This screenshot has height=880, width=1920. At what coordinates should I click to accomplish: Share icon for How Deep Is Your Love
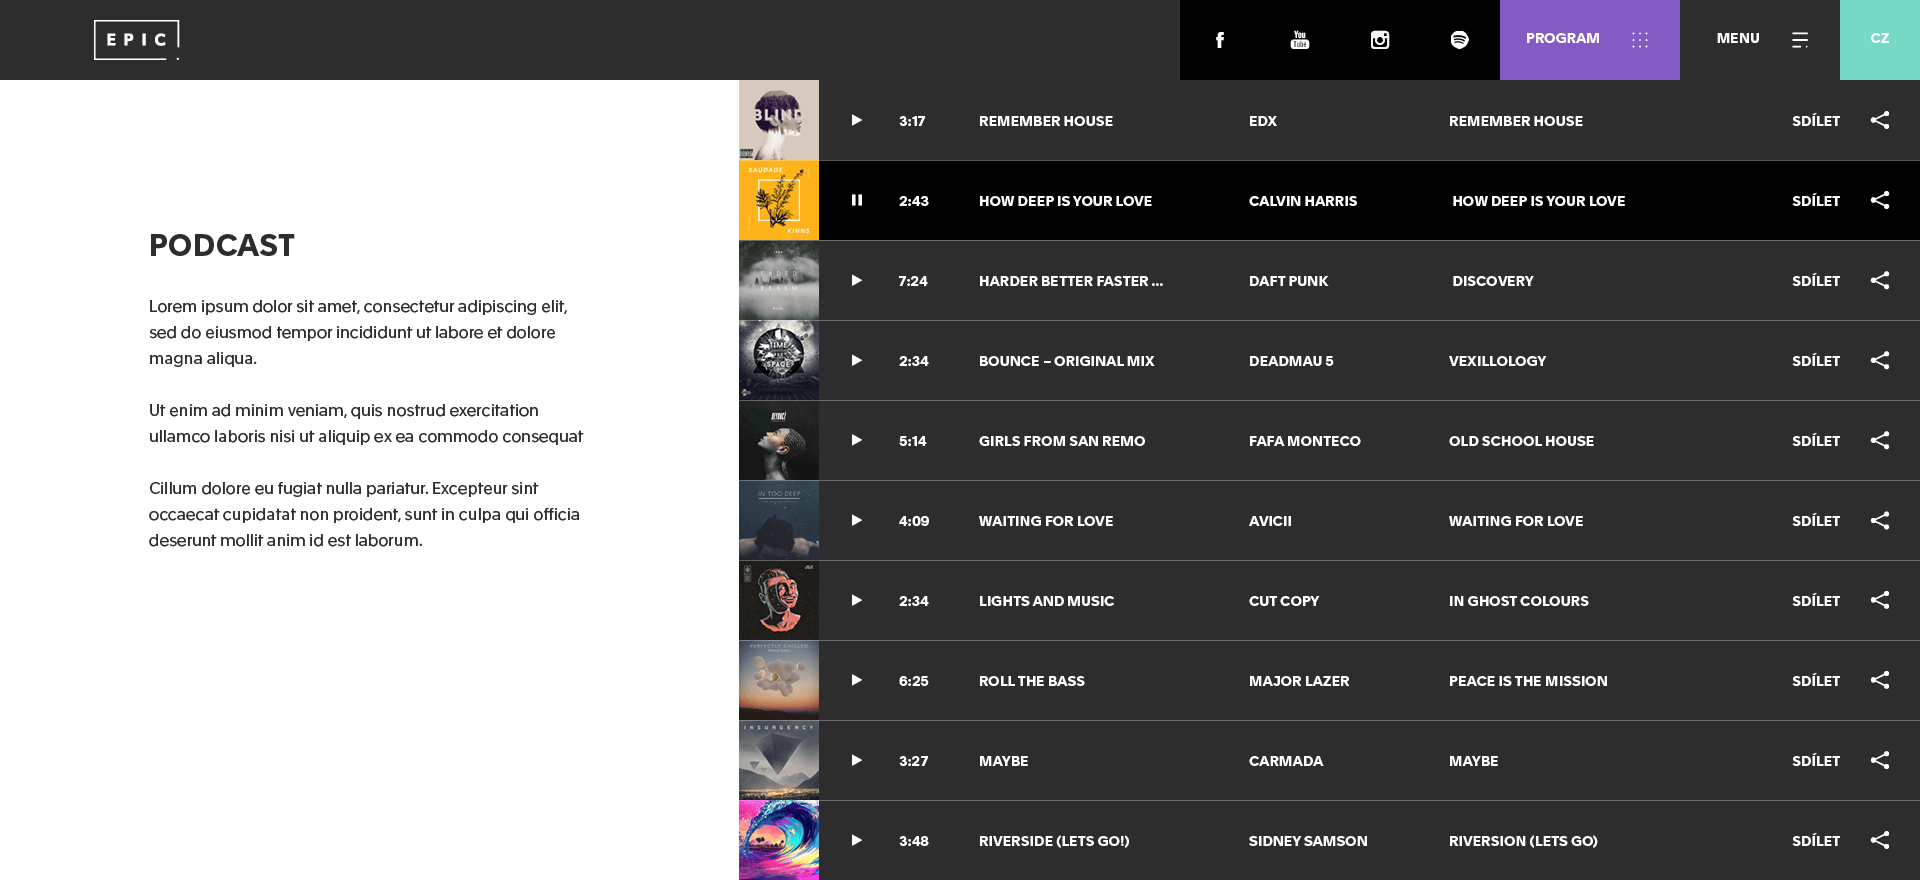(x=1880, y=200)
